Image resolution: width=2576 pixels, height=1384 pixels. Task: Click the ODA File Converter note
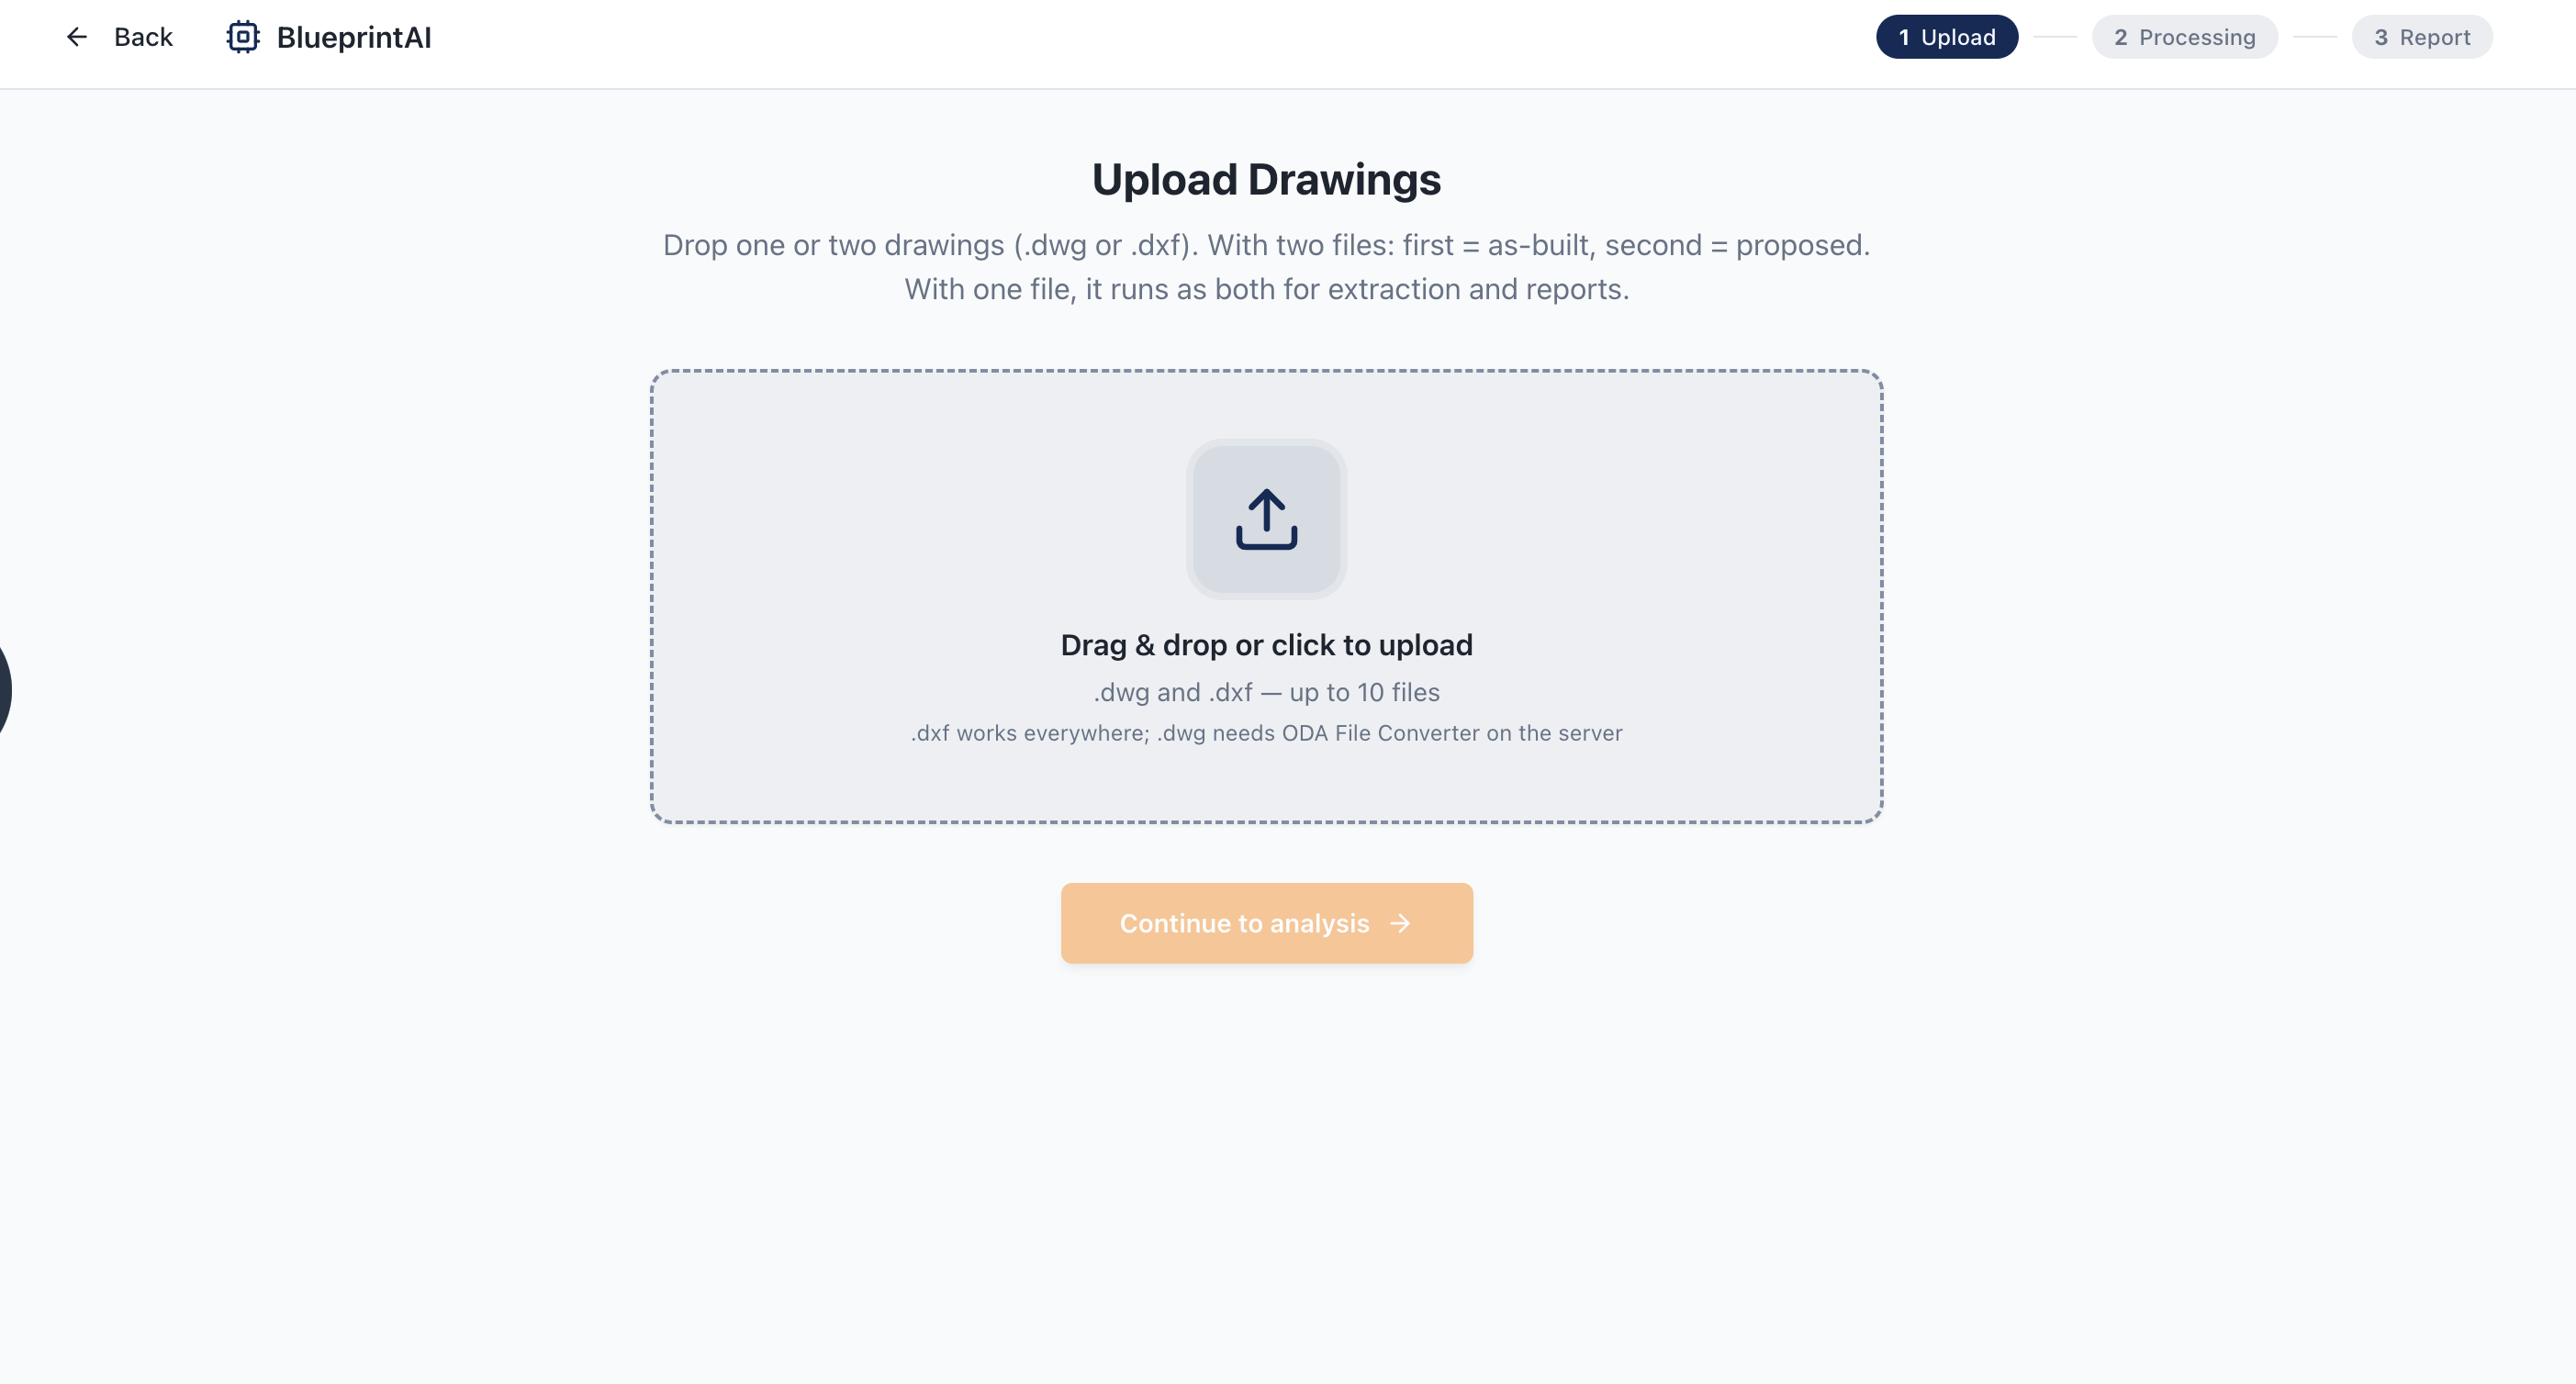(x=1266, y=733)
